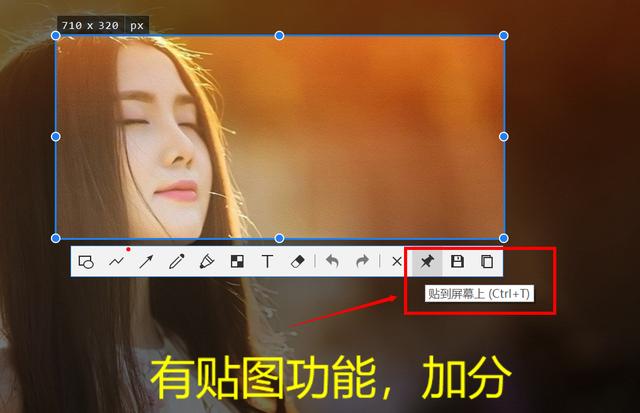Image resolution: width=640 pixels, height=413 pixels.
Task: Undo the last annotation
Action: click(x=332, y=262)
